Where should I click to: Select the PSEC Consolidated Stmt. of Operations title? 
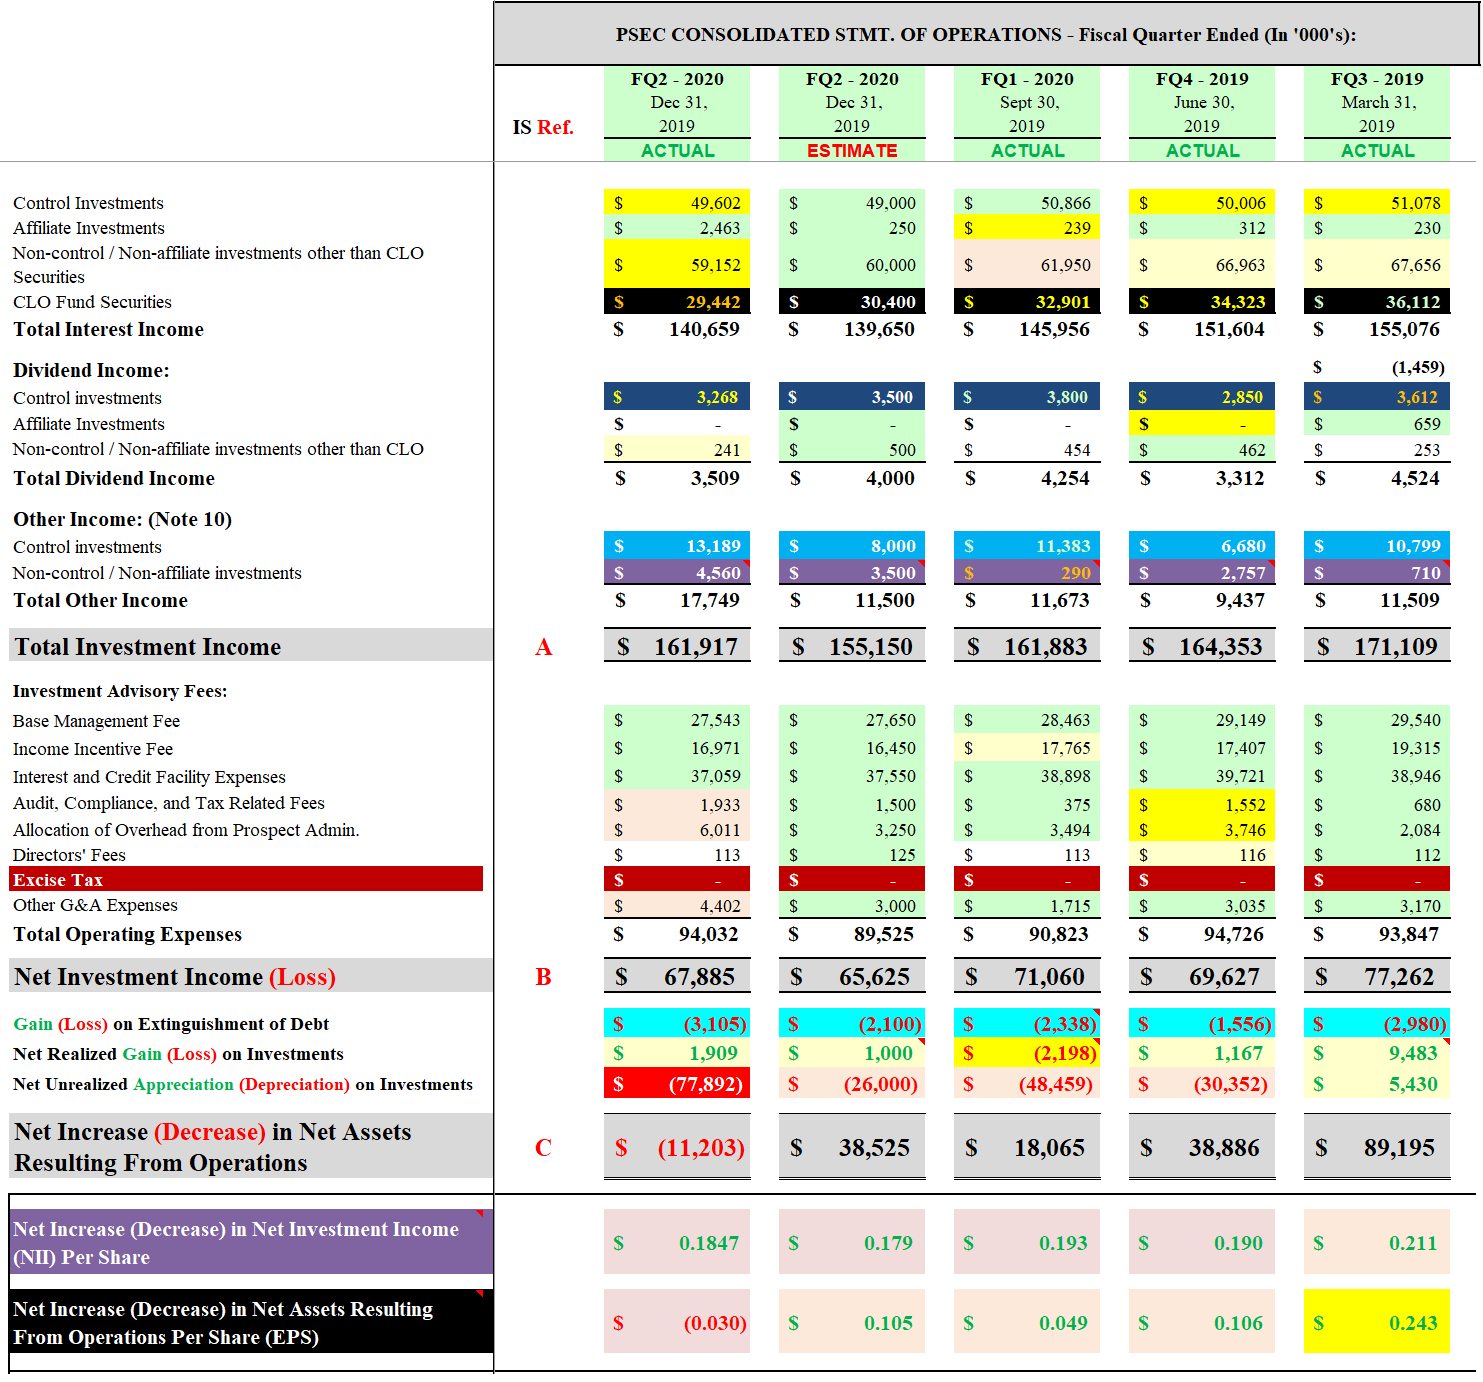pyautogui.click(x=986, y=35)
